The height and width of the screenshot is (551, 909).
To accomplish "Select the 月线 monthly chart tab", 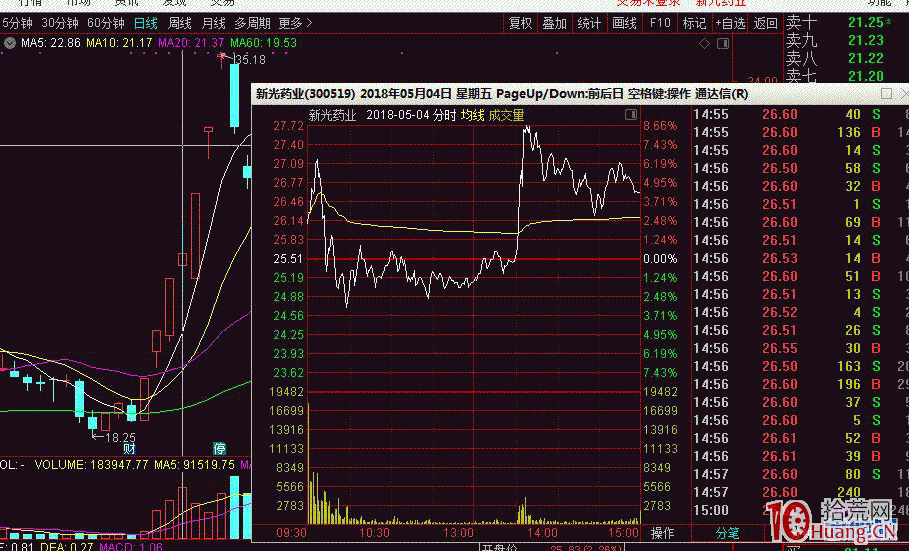I will click(x=213, y=24).
